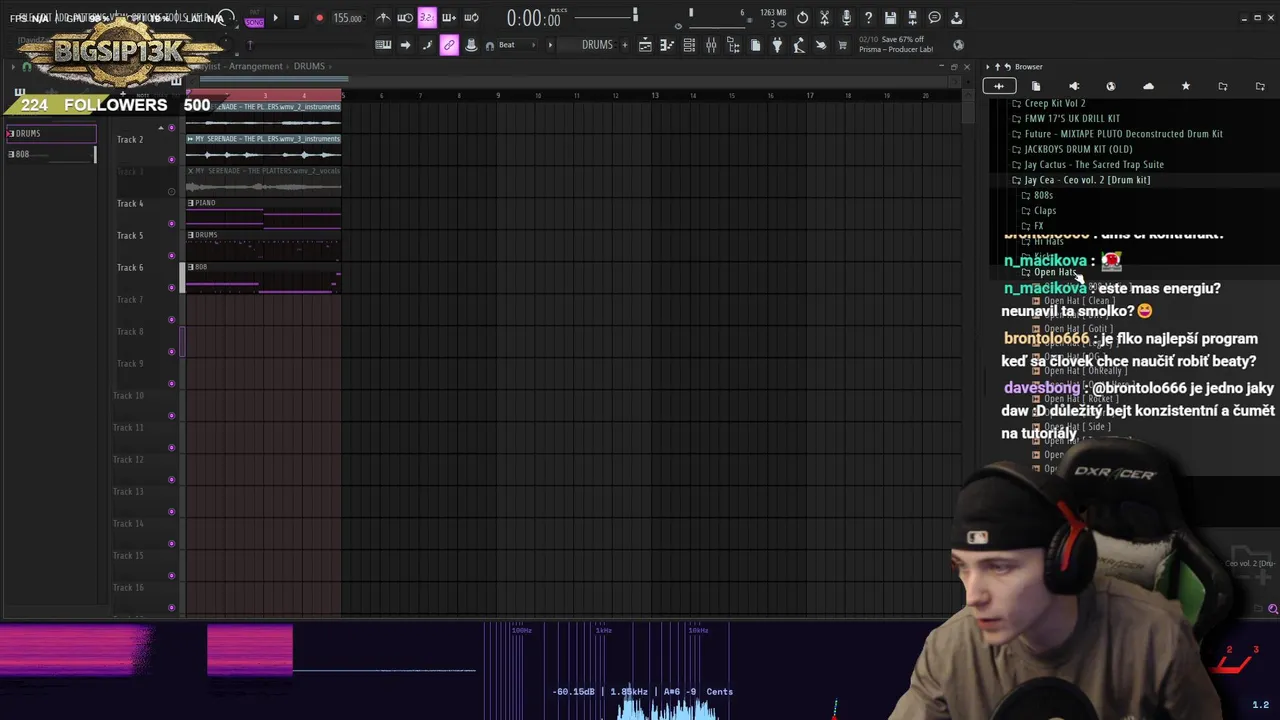
Task: Click the stamp icon in toolbar
Action: pos(471,45)
